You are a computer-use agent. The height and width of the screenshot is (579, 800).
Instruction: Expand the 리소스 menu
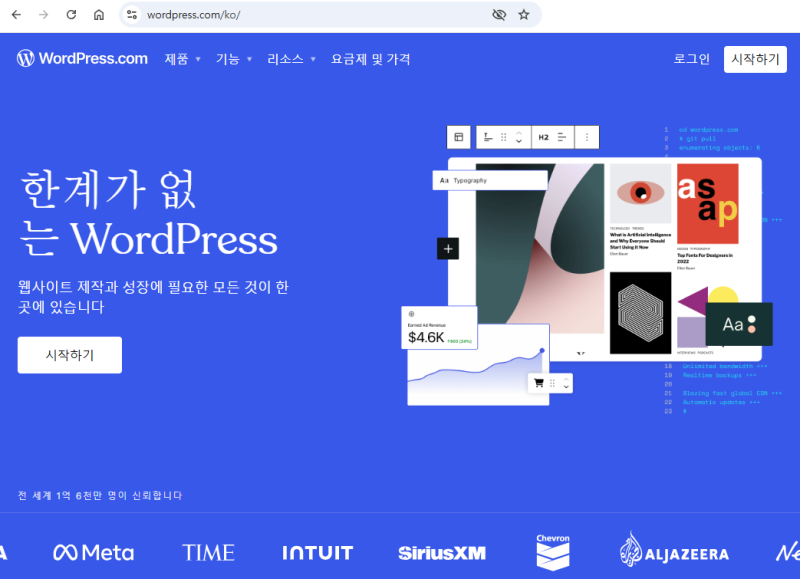pos(291,59)
